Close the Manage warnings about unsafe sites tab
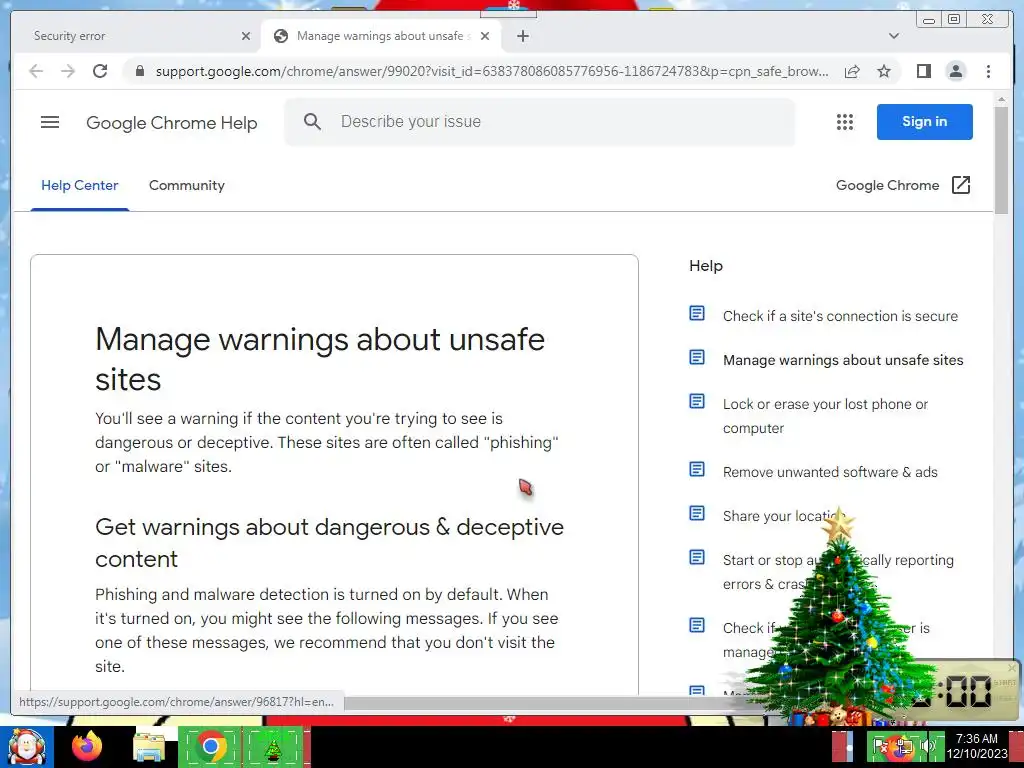The height and width of the screenshot is (768, 1024). tap(485, 36)
